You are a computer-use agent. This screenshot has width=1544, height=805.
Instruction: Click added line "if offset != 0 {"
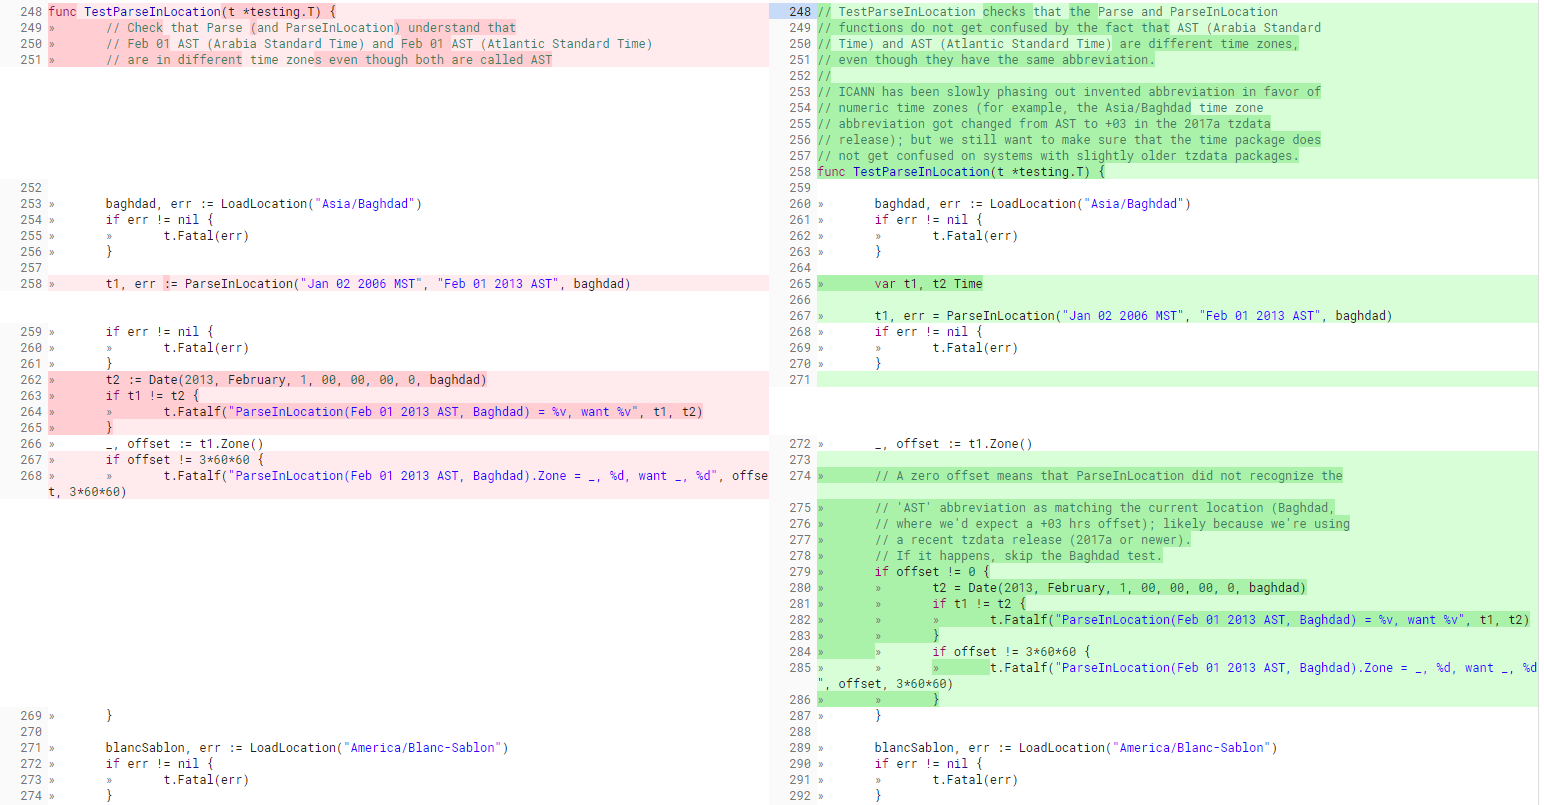[x=932, y=572]
